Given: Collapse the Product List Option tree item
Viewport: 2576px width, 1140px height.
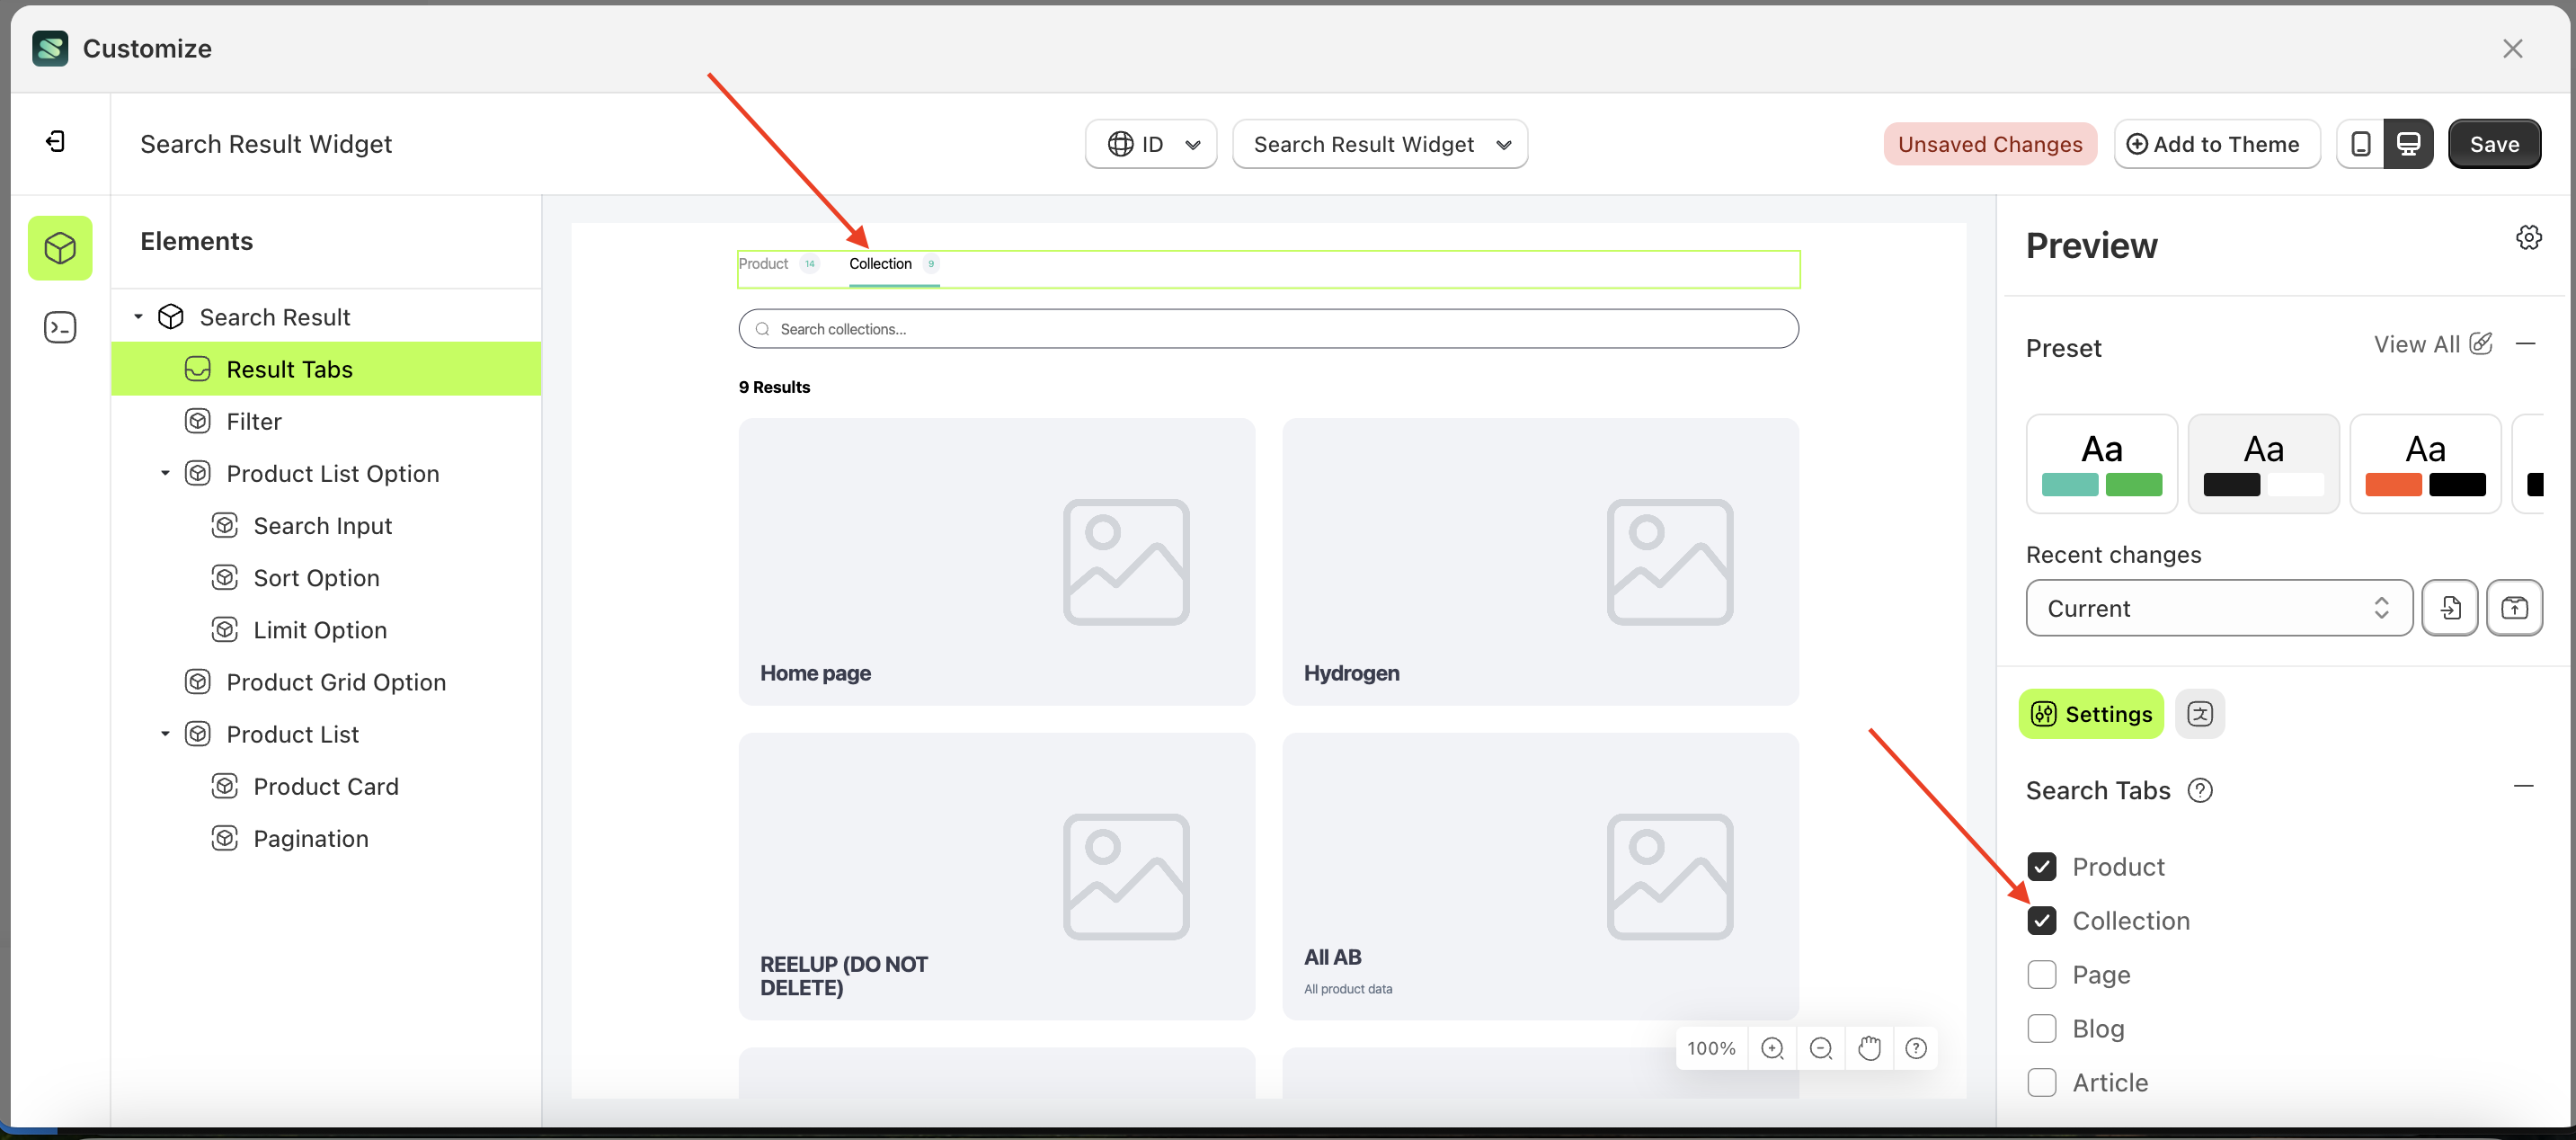Looking at the screenshot, I should (x=165, y=472).
